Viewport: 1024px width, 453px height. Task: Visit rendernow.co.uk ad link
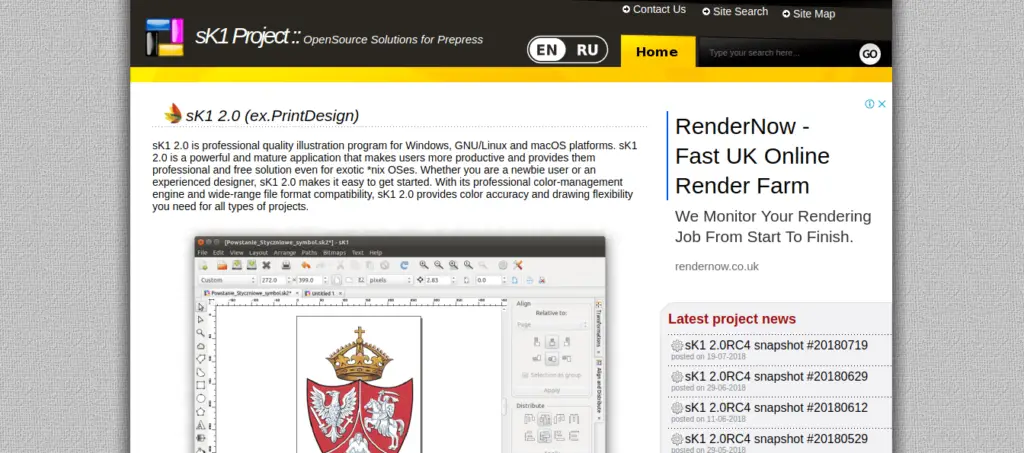(717, 267)
